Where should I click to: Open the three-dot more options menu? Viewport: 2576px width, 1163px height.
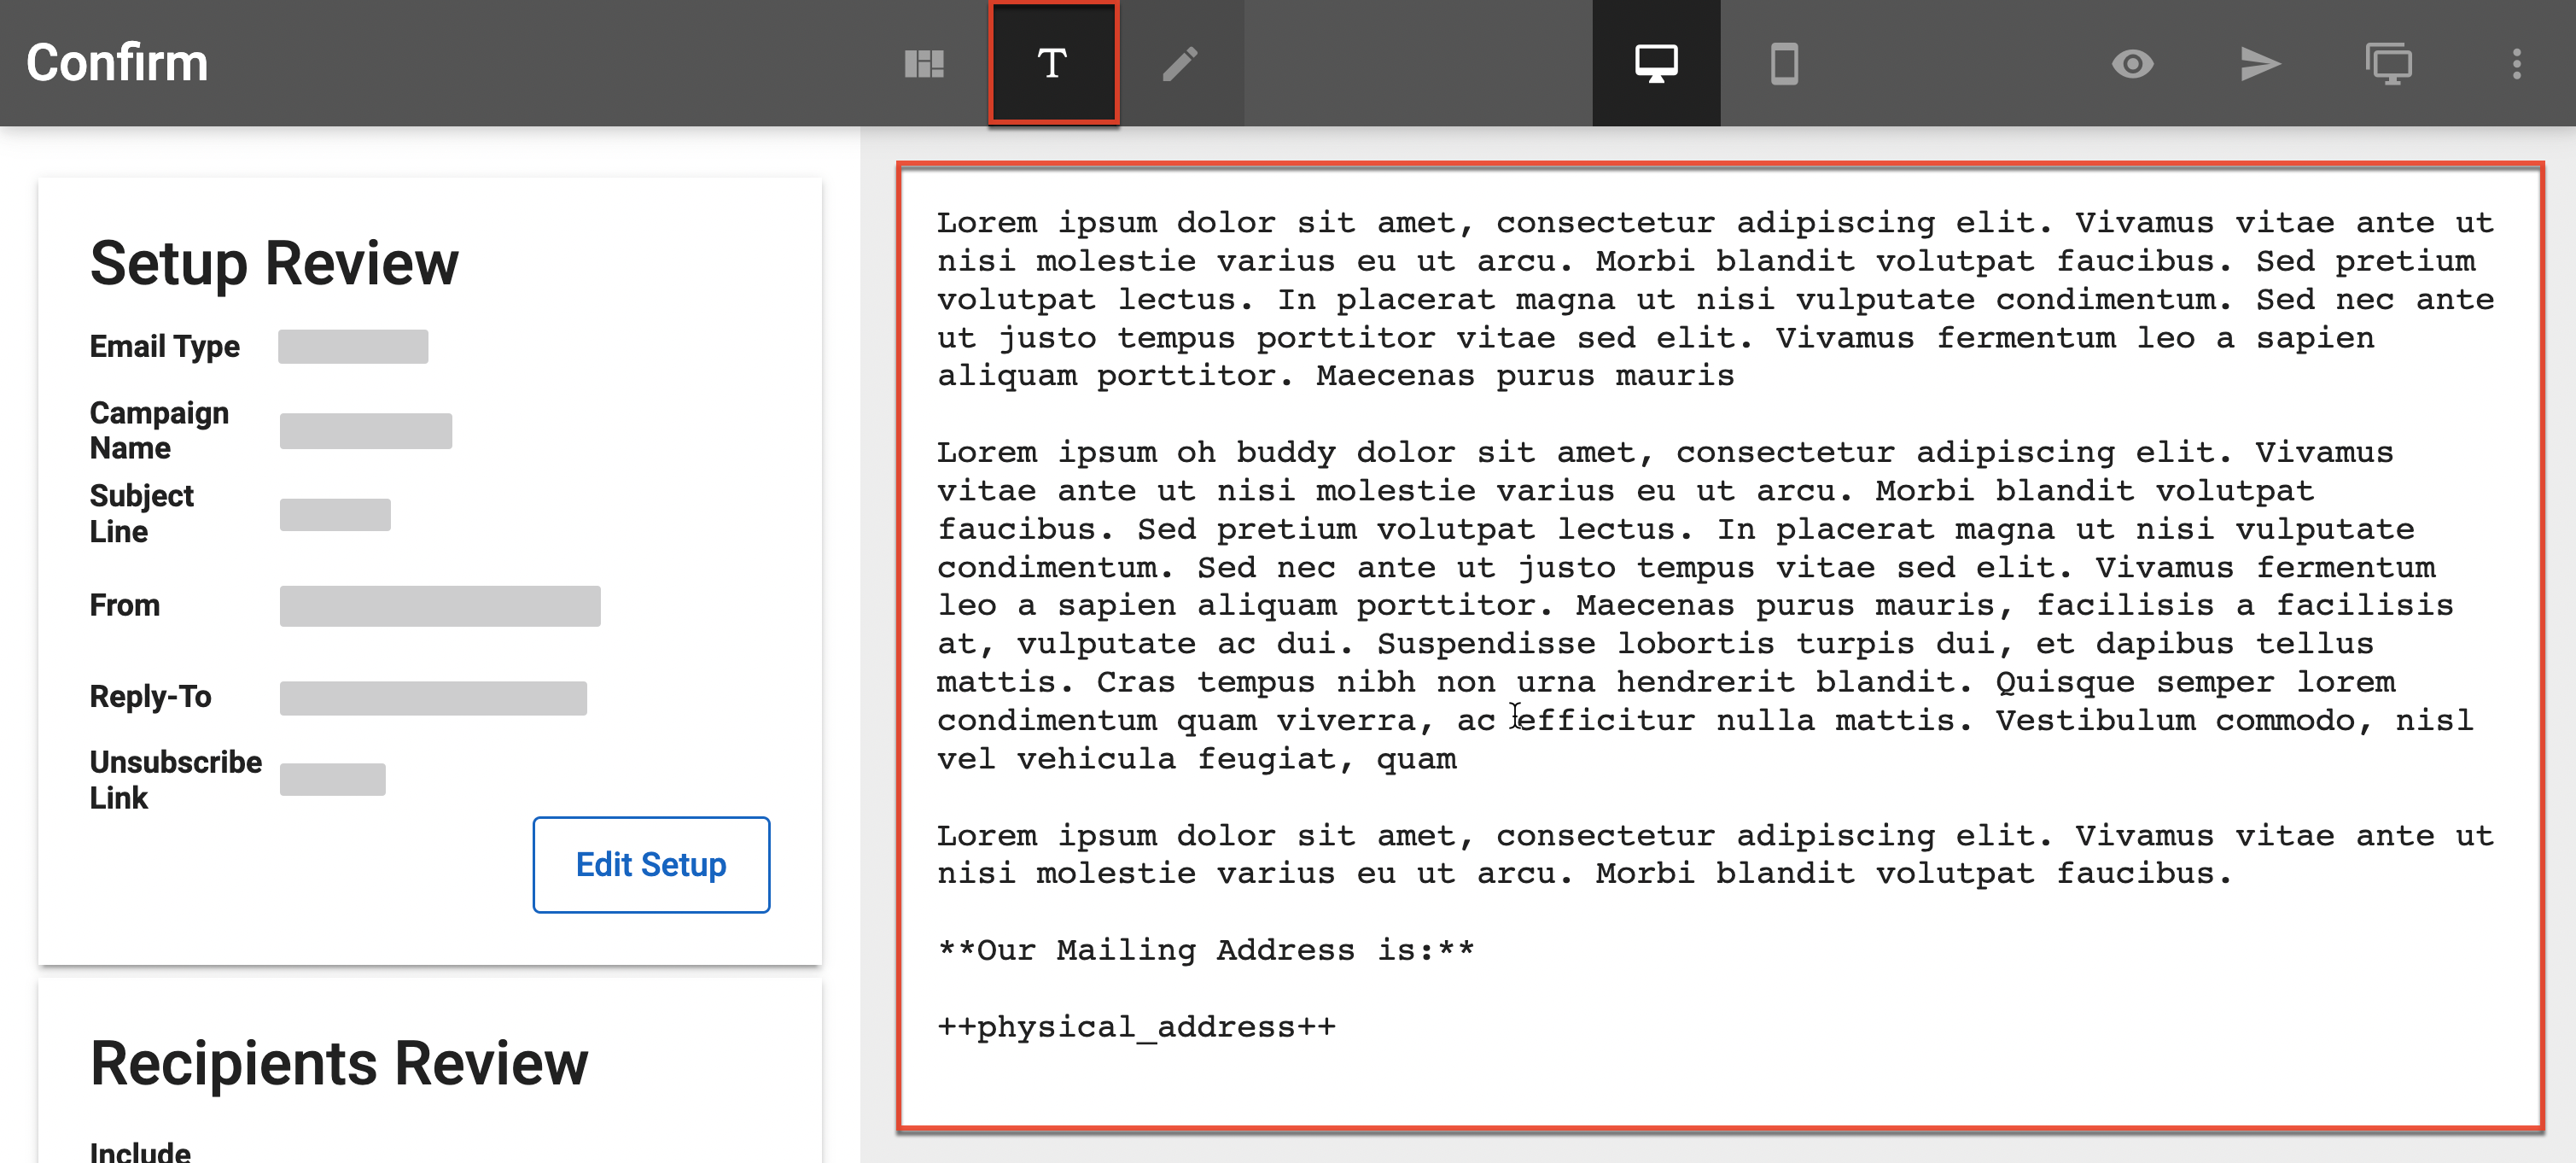coord(2516,64)
